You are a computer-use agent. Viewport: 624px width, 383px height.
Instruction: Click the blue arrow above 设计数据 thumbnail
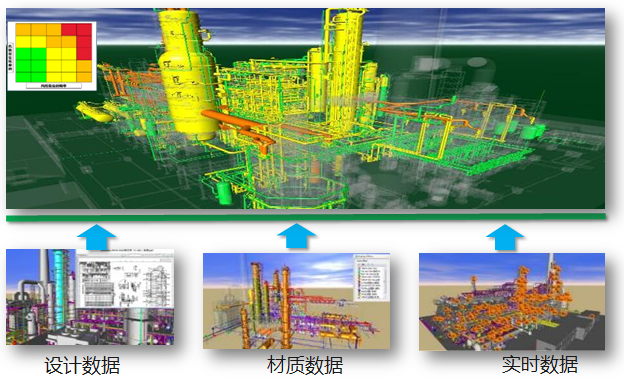coord(96,237)
